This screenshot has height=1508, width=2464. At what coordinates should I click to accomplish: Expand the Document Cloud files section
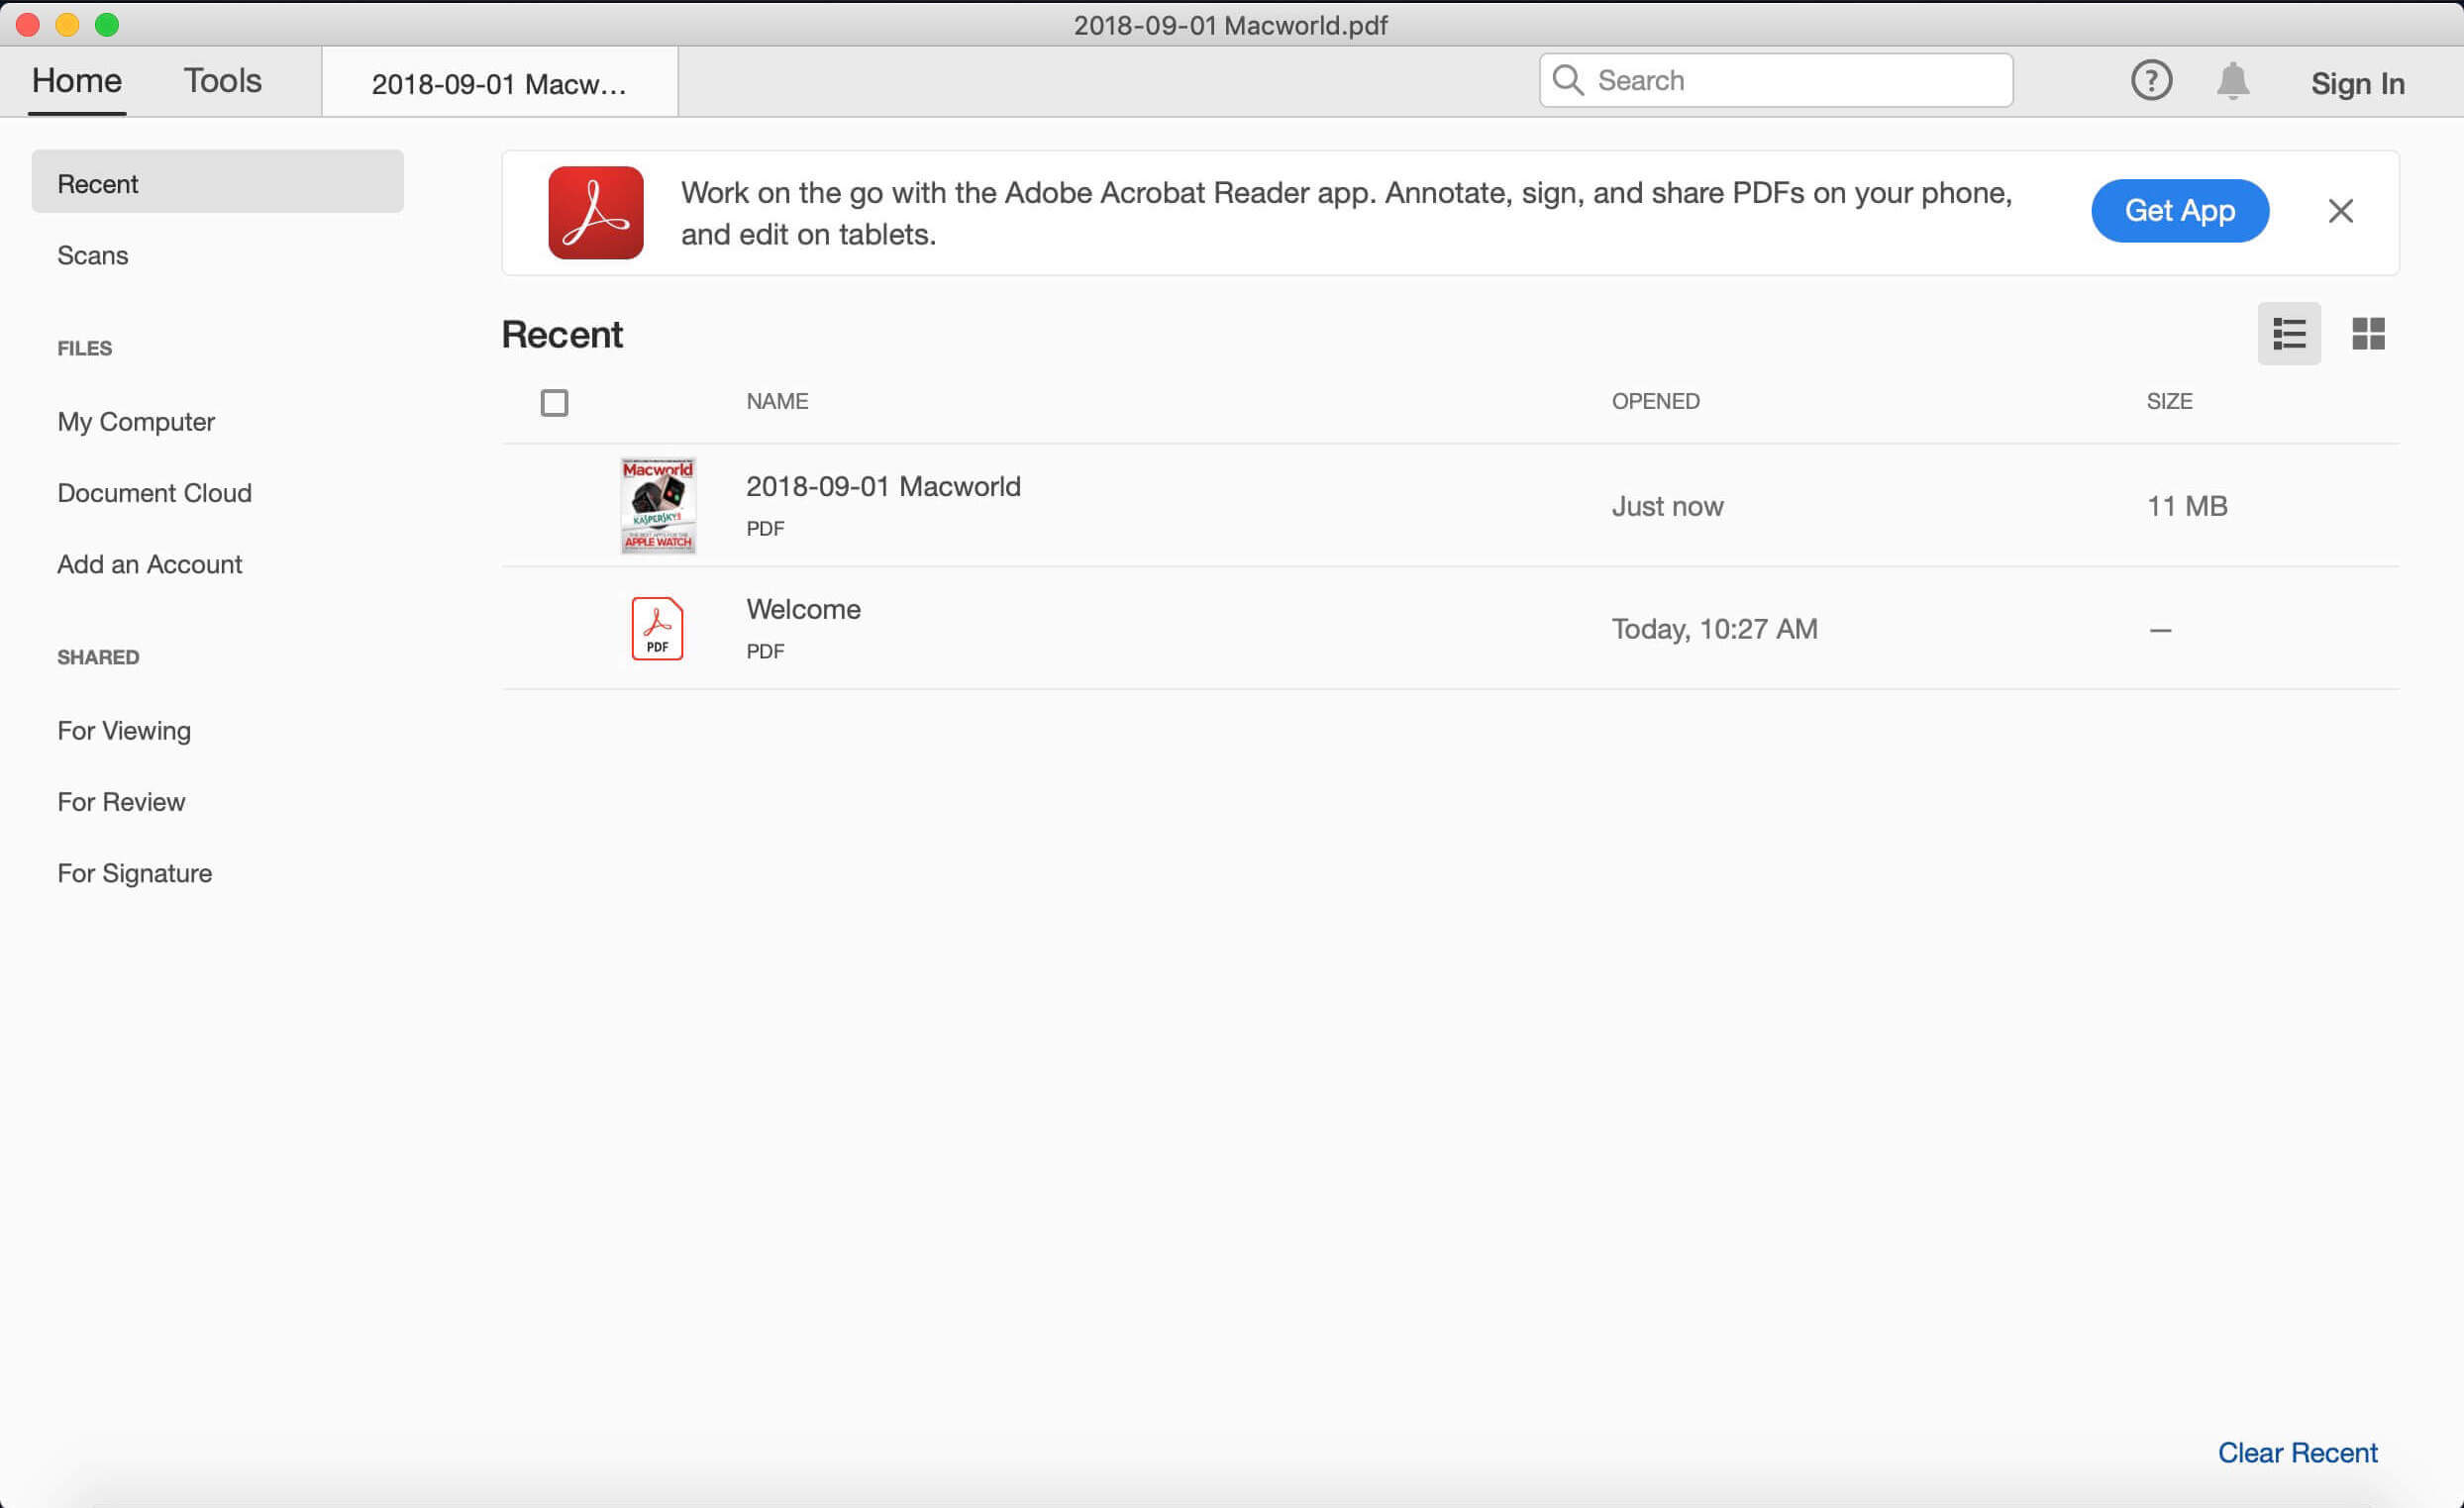(x=154, y=491)
